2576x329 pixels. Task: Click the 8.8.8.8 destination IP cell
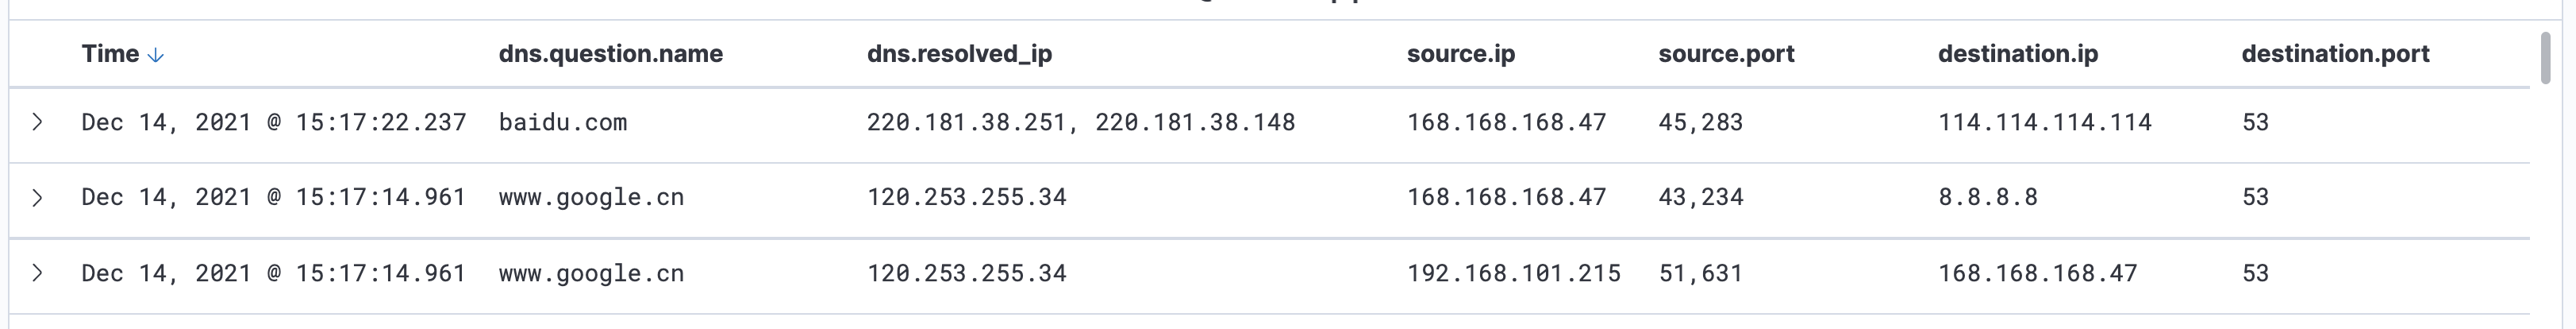[1987, 197]
